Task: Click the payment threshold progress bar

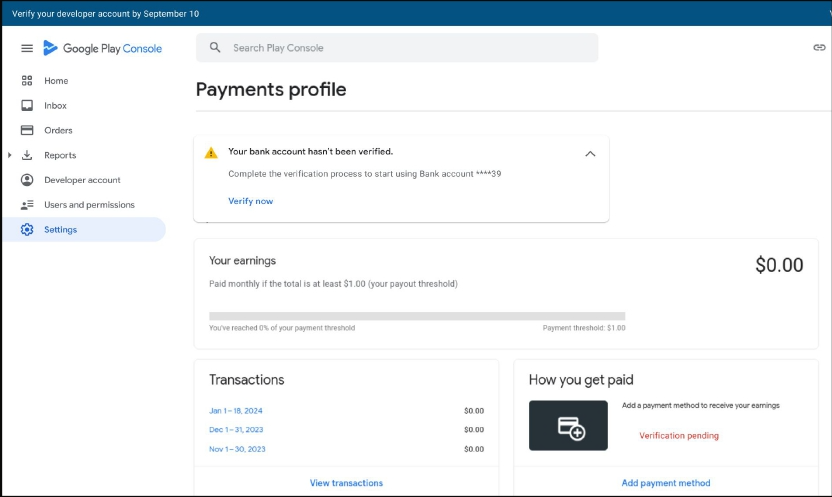Action: [417, 316]
